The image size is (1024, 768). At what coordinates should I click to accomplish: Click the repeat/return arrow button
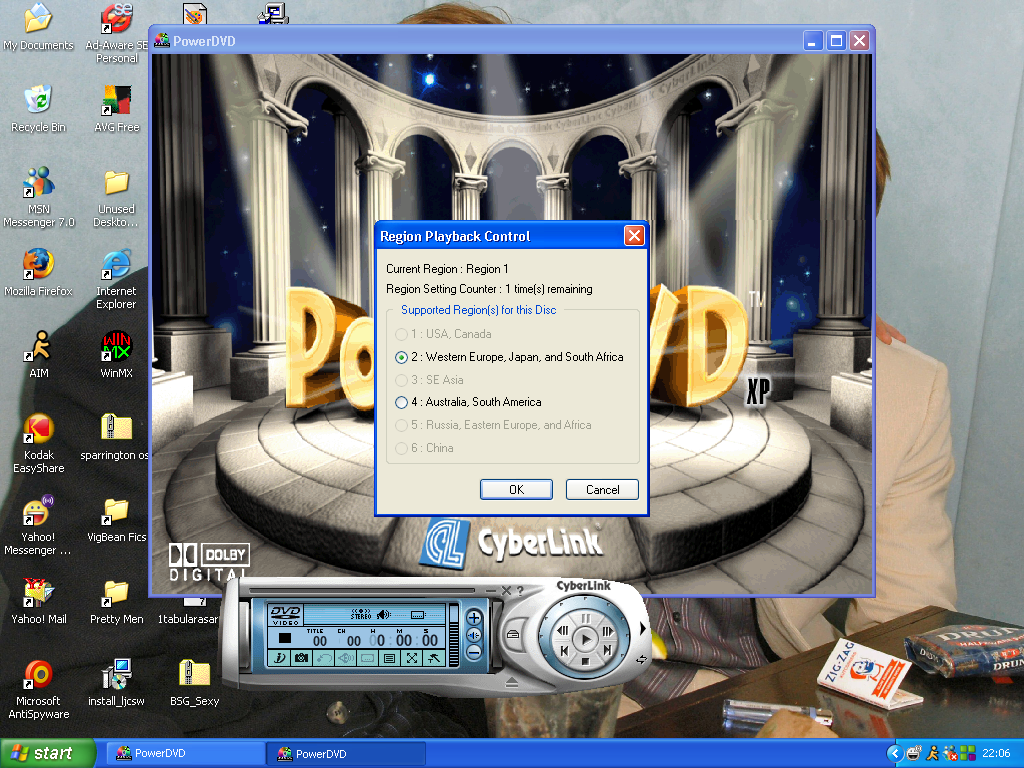click(x=323, y=658)
